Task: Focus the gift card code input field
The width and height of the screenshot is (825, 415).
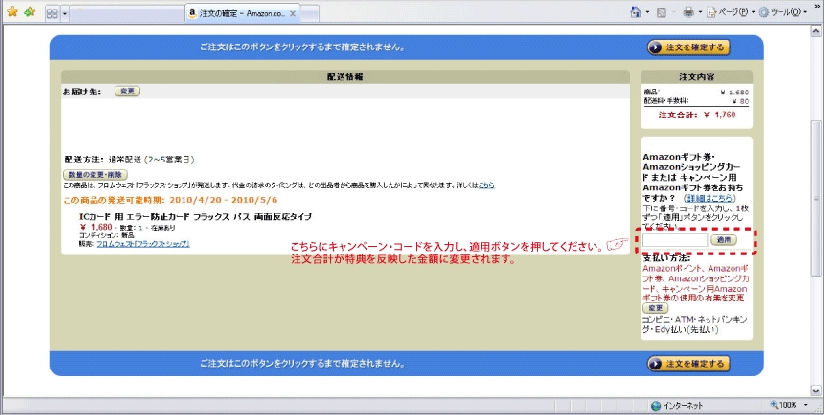Action: pos(675,240)
